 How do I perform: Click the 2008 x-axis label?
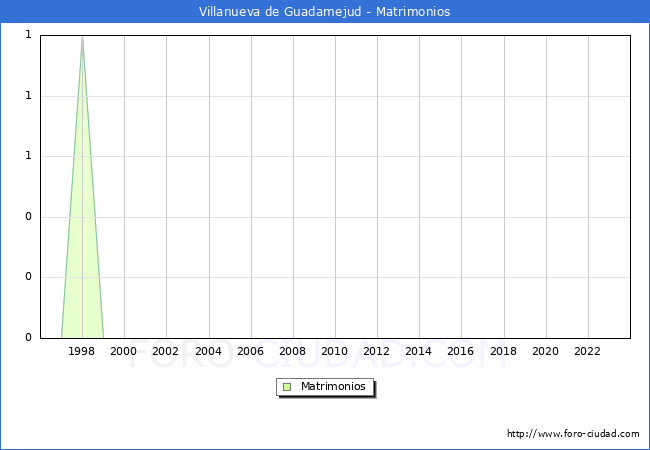(293, 351)
